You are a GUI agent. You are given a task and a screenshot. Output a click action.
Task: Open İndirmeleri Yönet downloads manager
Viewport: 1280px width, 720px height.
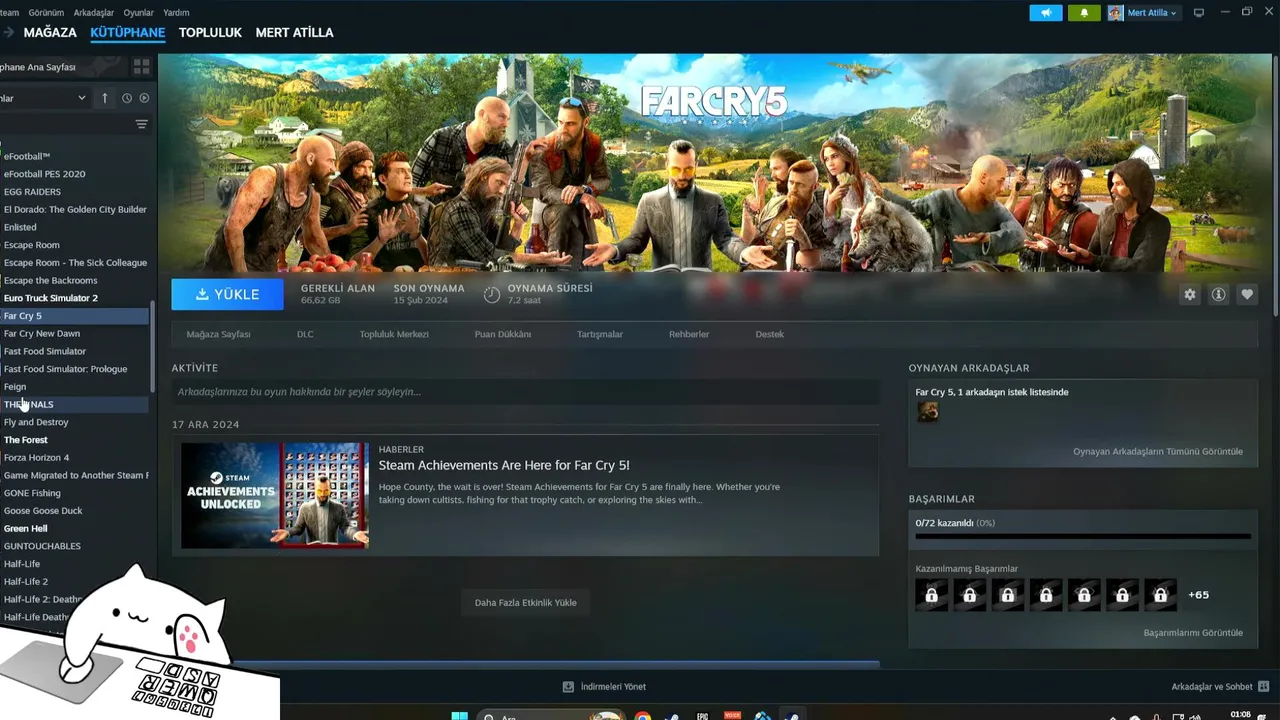point(604,687)
